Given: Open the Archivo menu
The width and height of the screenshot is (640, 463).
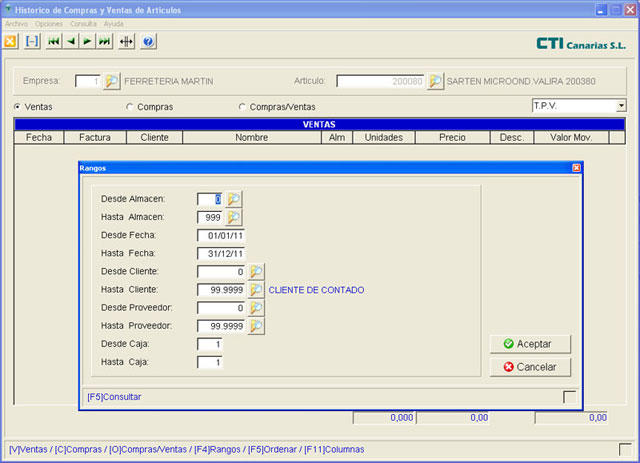Looking at the screenshot, I should 16,22.
